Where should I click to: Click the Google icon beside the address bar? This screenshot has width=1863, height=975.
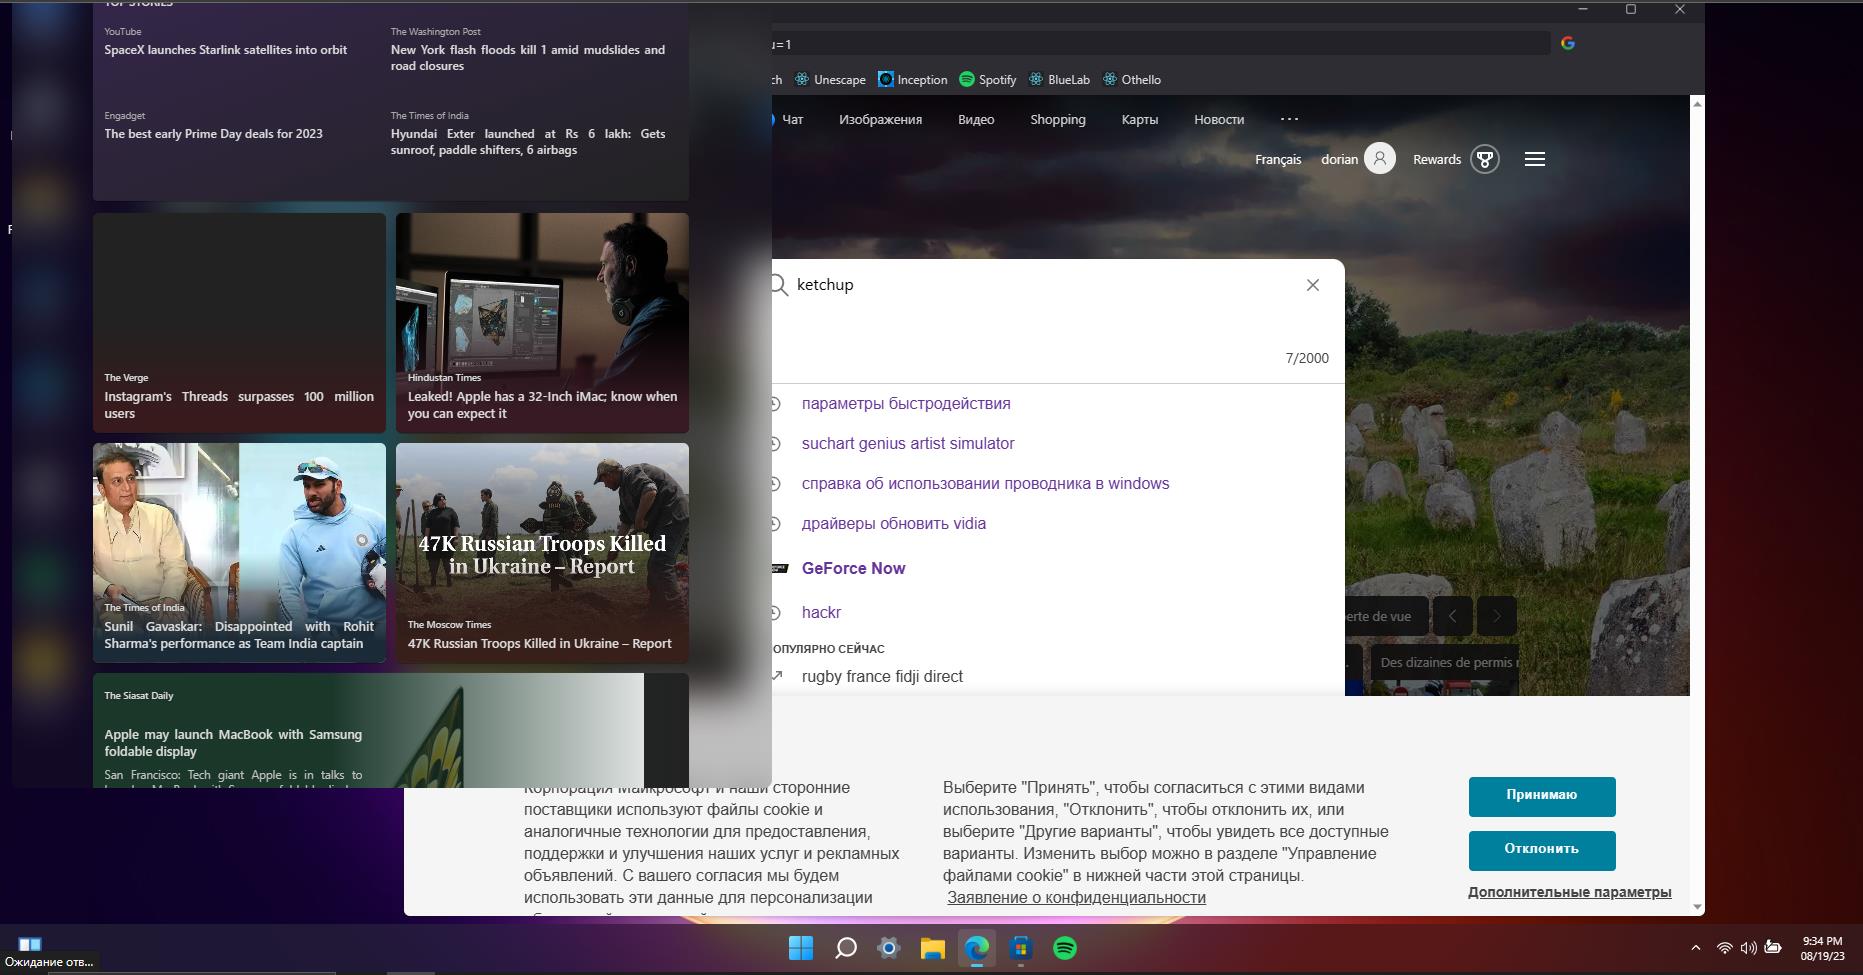1567,43
